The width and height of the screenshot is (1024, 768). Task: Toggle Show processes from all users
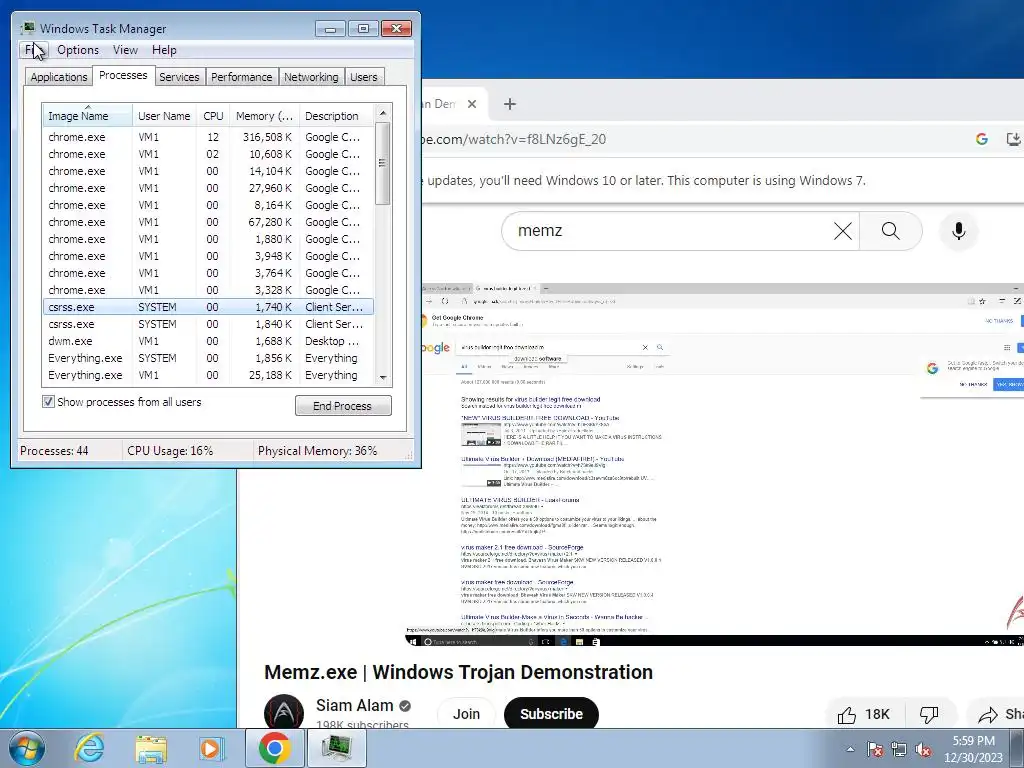coord(48,402)
